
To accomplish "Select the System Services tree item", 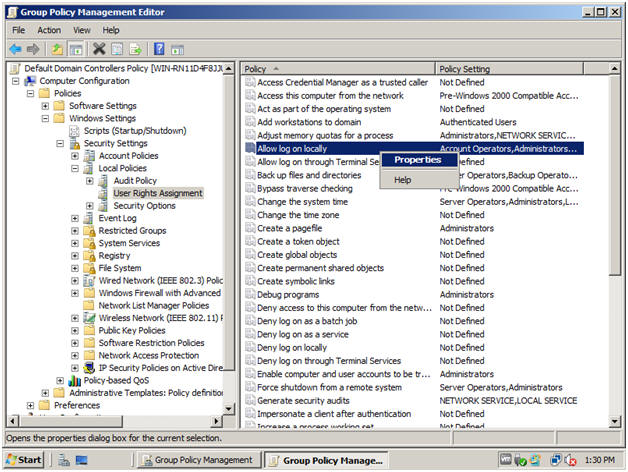I will coord(129,243).
